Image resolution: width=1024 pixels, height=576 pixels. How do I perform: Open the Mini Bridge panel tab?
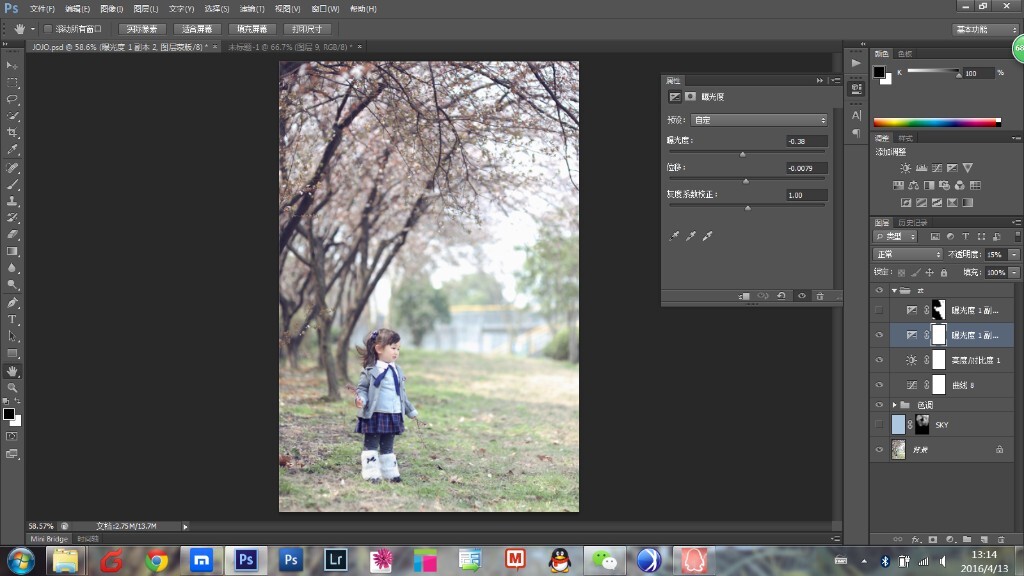(49, 539)
